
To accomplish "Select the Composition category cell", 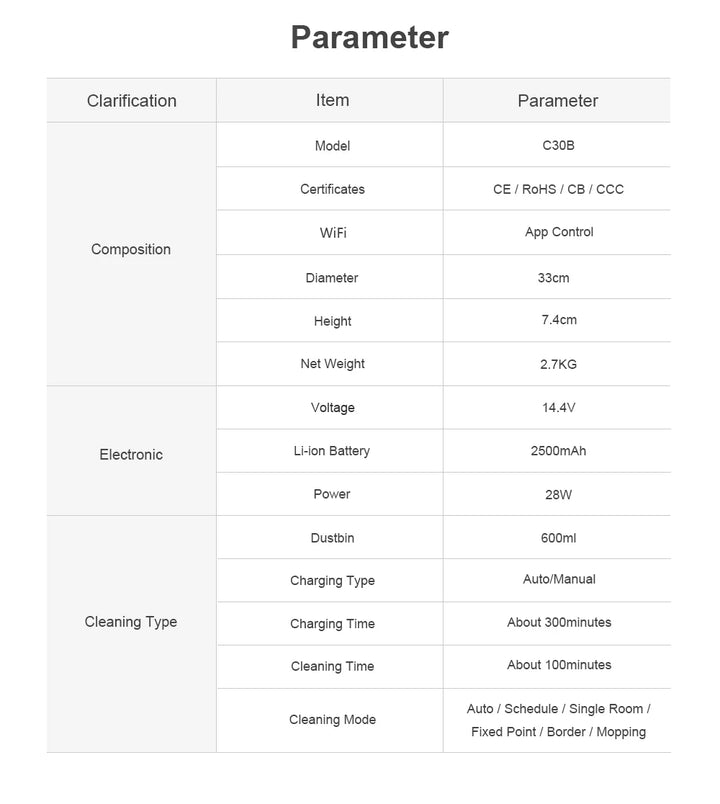I will point(131,249).
